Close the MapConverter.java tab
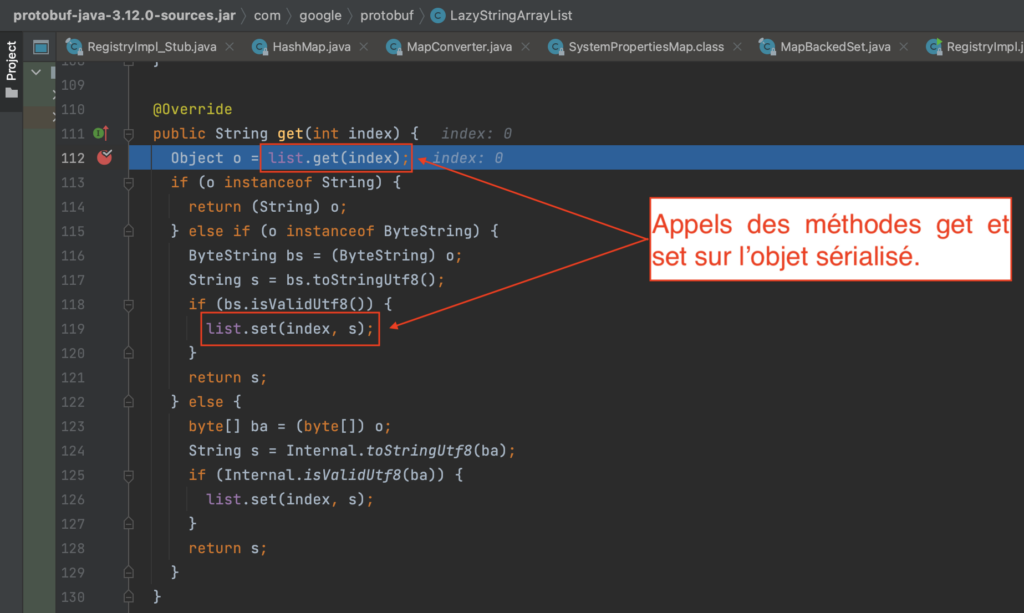The height and width of the screenshot is (613, 1024). [x=525, y=47]
